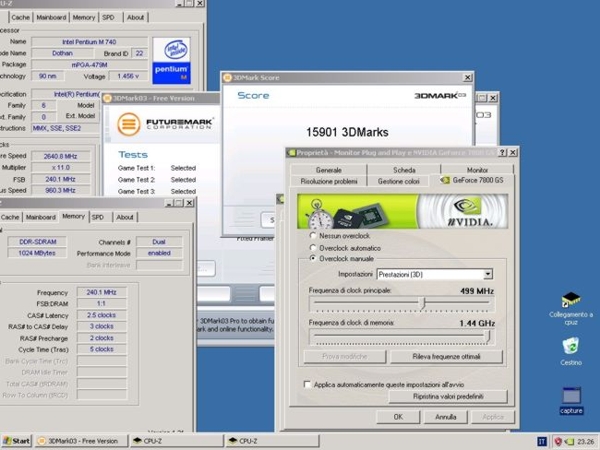Screen dimensions: 600x450
Task: Open the Monitor tab in properties
Action: [x=477, y=170]
